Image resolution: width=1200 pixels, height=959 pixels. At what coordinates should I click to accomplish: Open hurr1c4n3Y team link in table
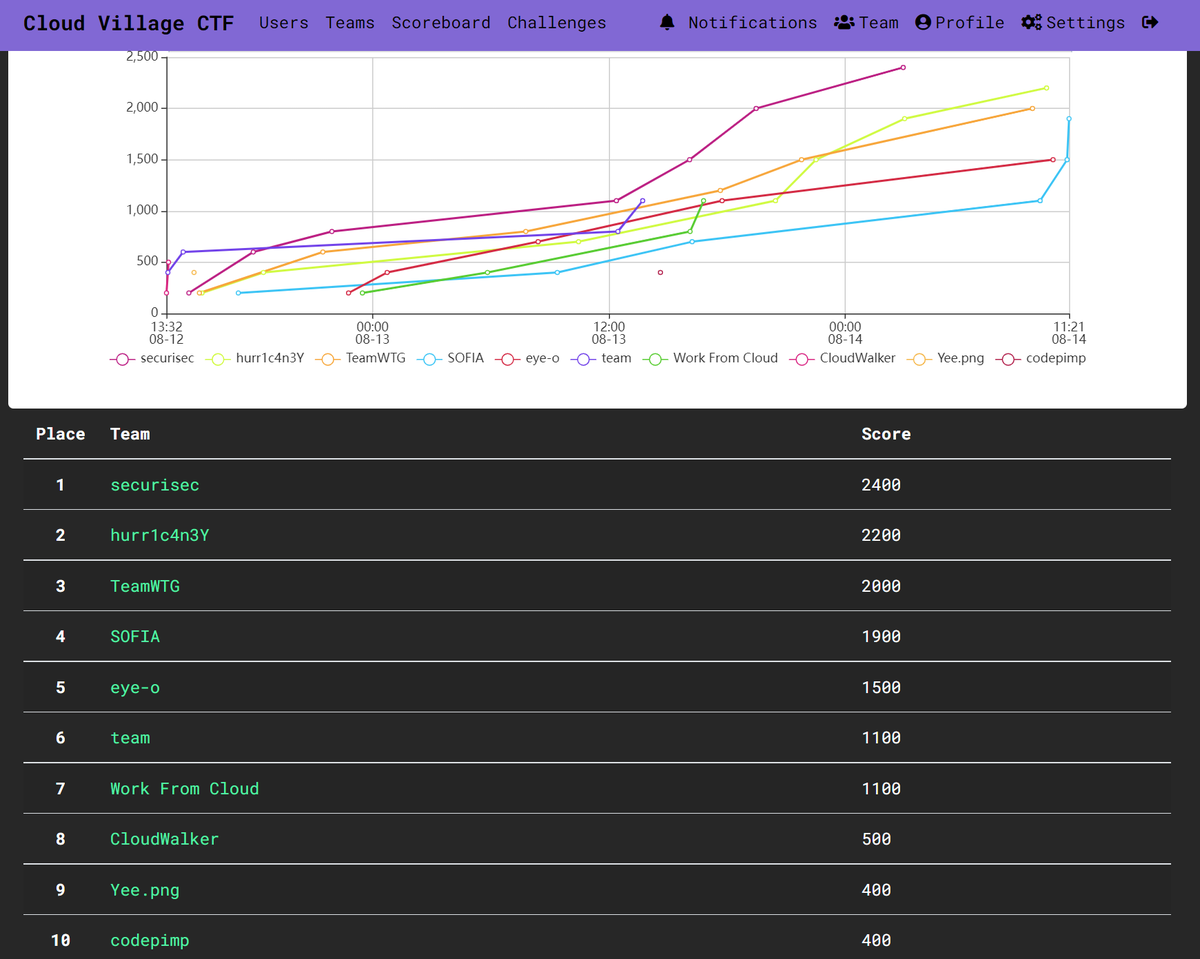pos(160,535)
